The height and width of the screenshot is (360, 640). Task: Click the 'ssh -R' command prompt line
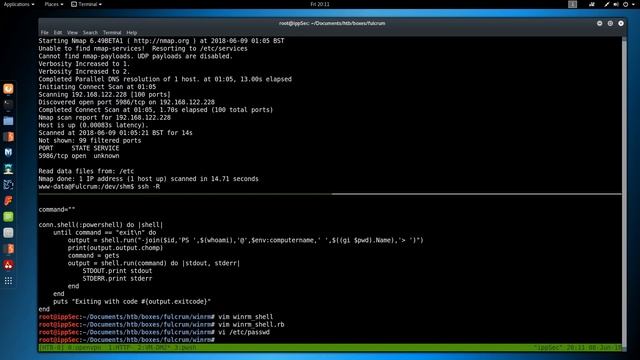99,187
